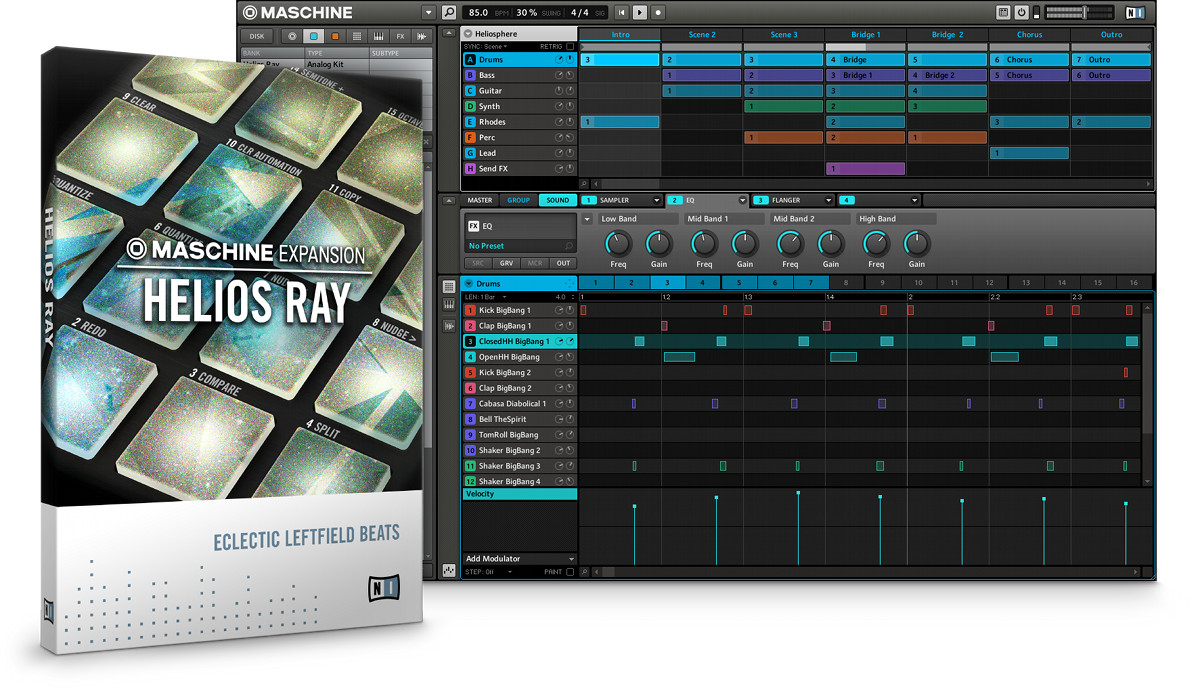Click the Native Instruments logo

1135,13
